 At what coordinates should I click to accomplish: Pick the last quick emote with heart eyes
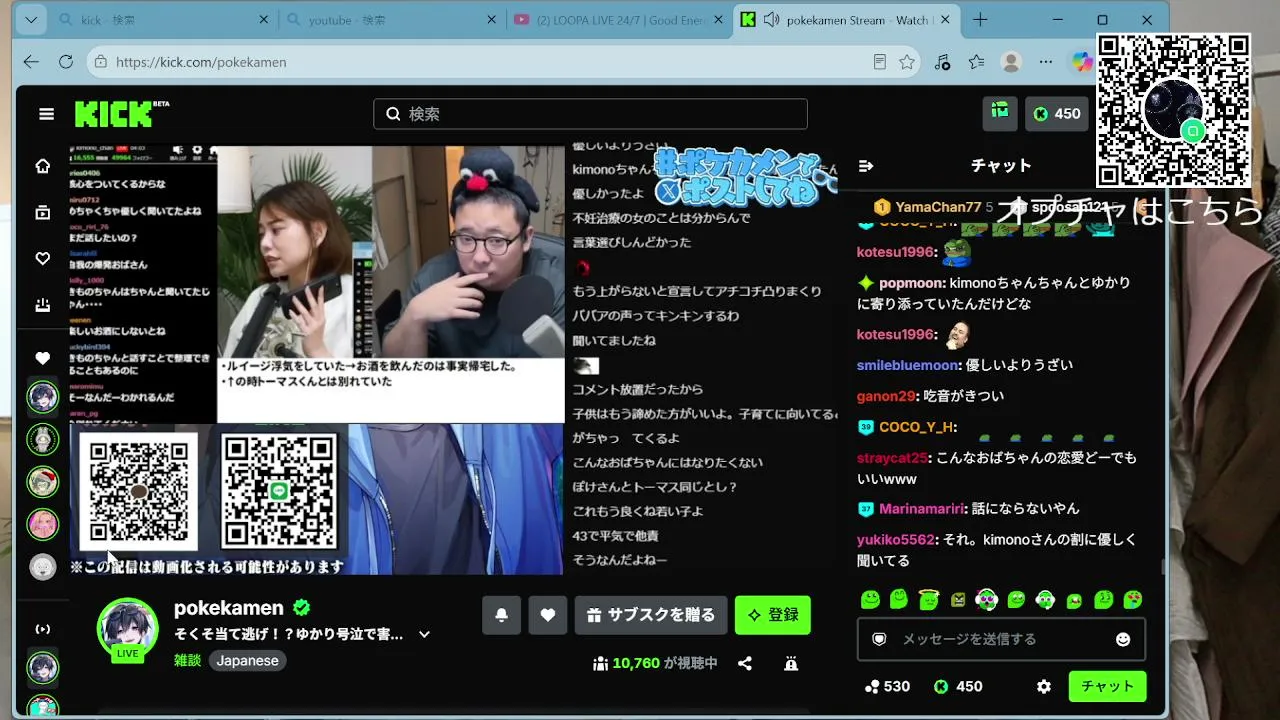coord(1133,600)
